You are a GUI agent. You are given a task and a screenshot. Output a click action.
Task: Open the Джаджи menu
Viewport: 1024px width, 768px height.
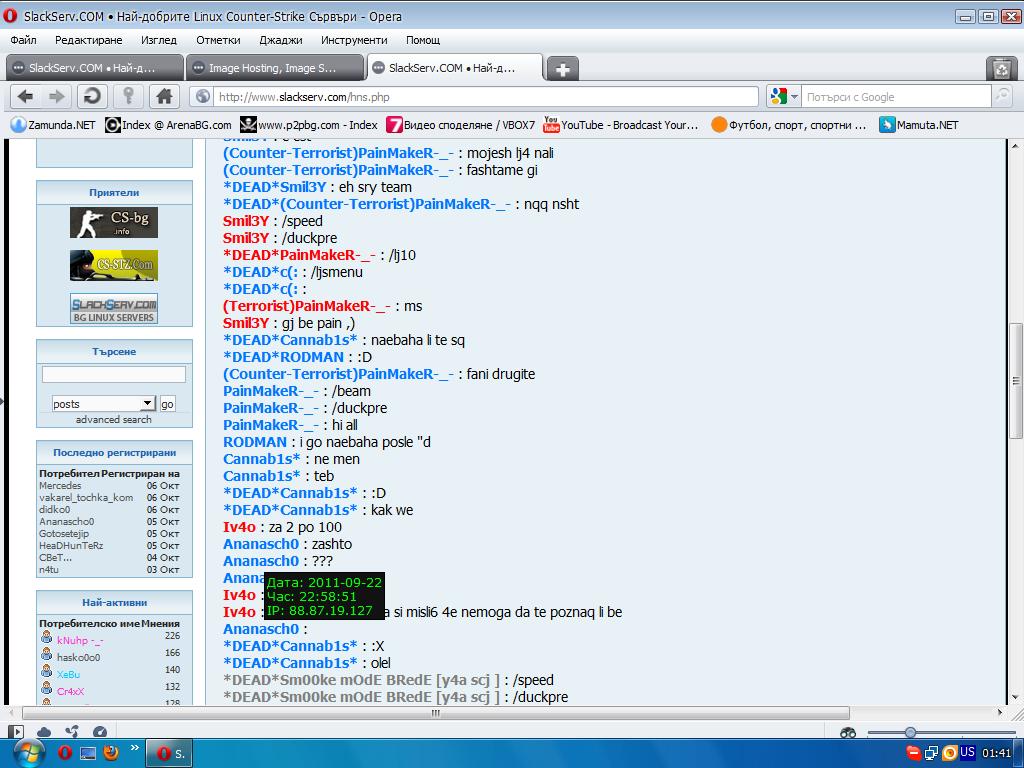click(281, 40)
